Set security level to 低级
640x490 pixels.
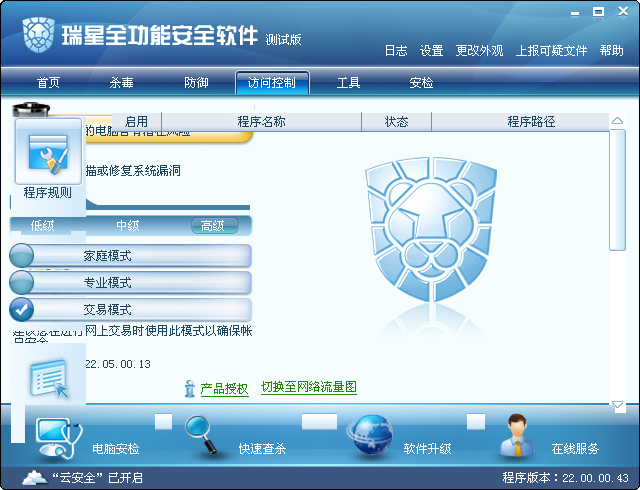coord(42,226)
